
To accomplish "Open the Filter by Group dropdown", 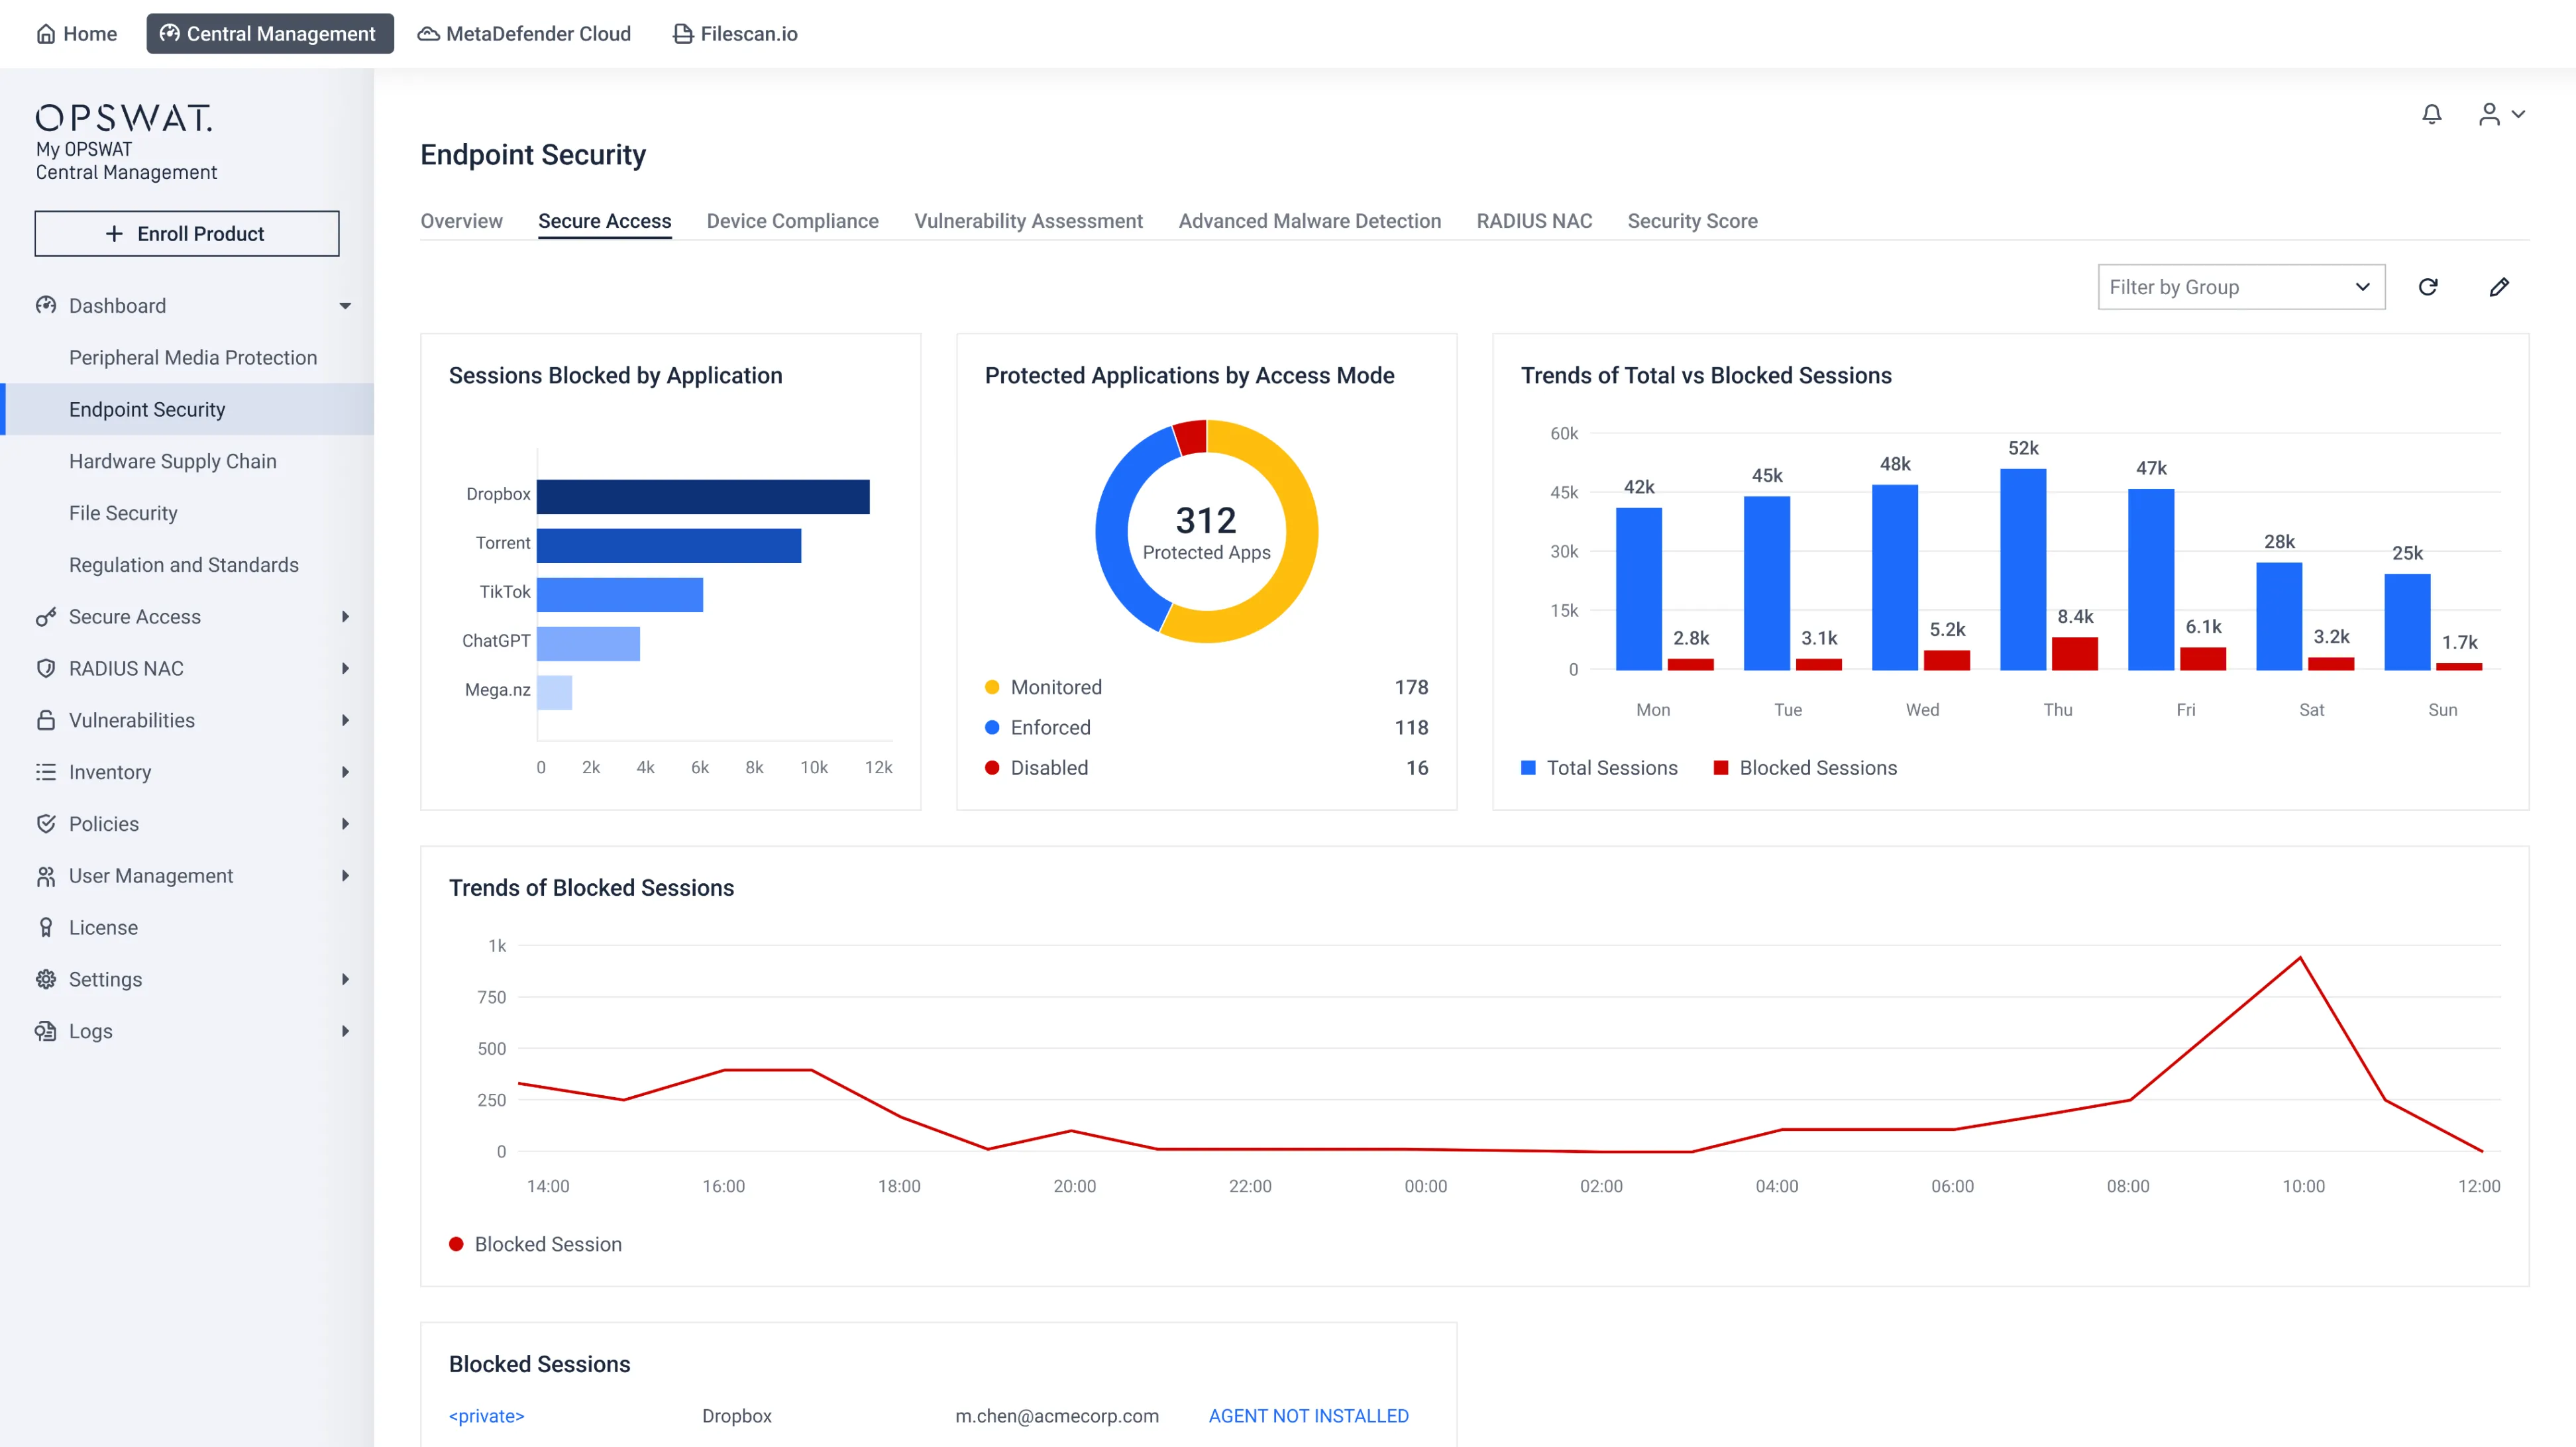I will [x=2240, y=287].
